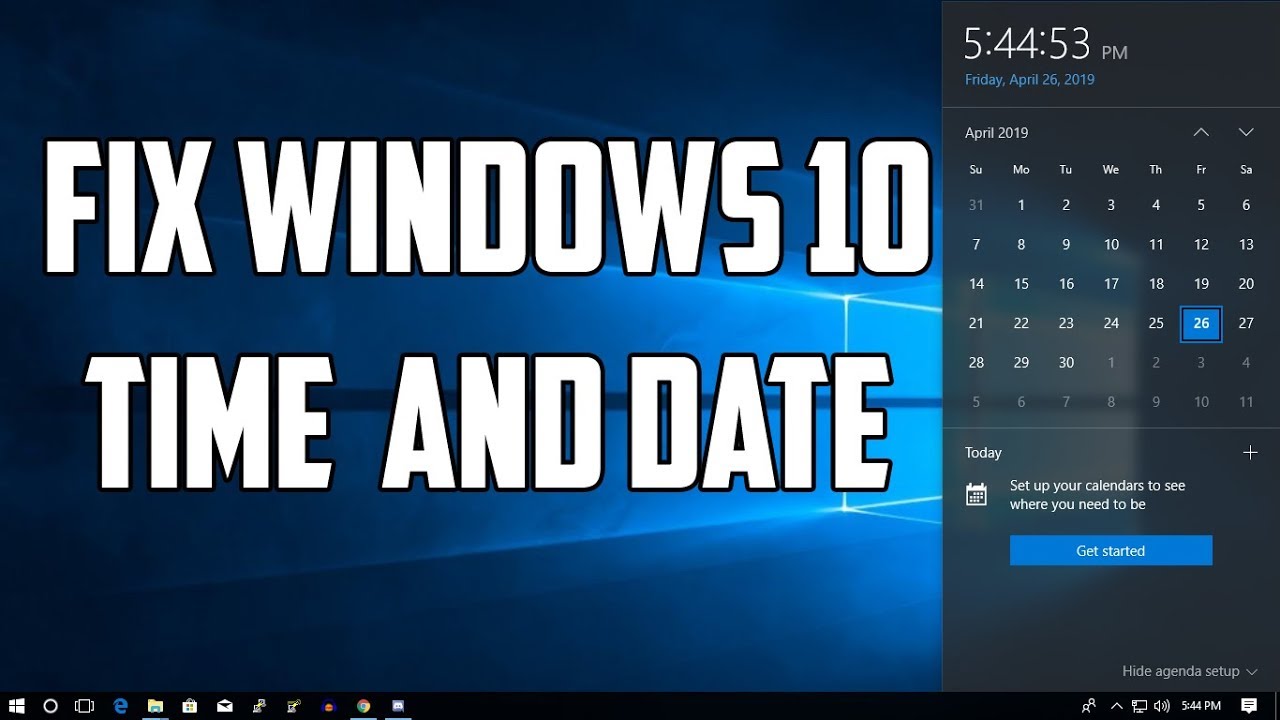Viewport: 1280px width, 720px height.
Task: Collapse the panel via Hide agenda setup
Action: [x=1190, y=671]
